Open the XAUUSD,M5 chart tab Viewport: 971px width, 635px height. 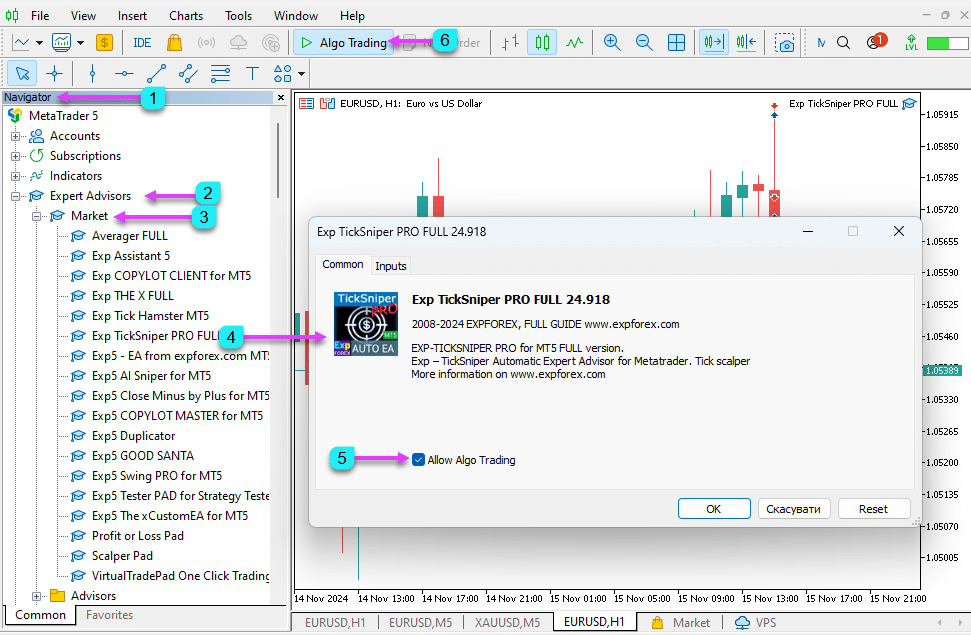click(x=505, y=622)
